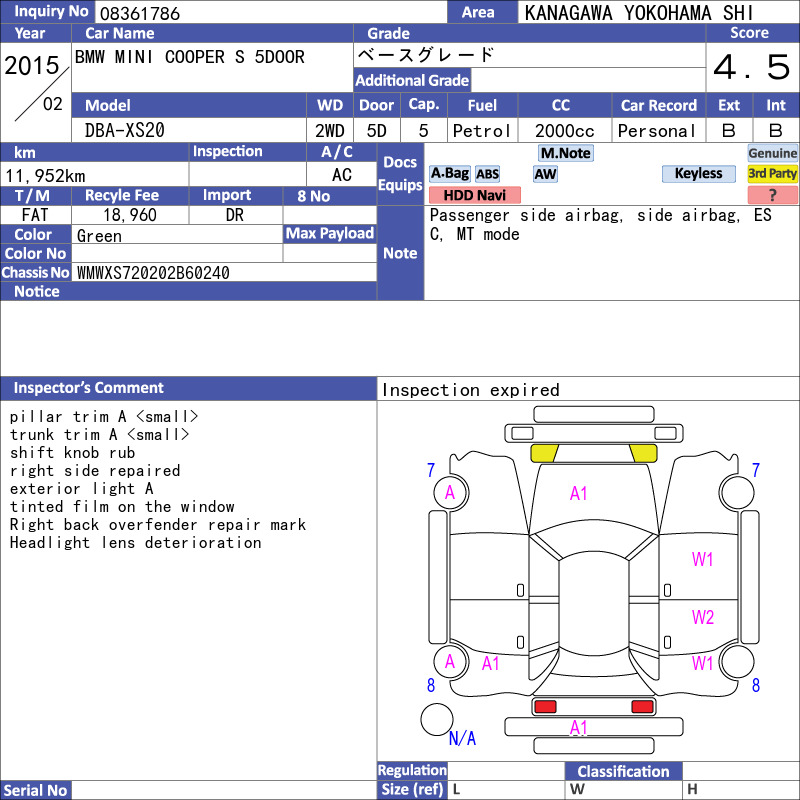Image resolution: width=800 pixels, height=800 pixels.
Task: Click the red right tail light
Action: click(642, 707)
